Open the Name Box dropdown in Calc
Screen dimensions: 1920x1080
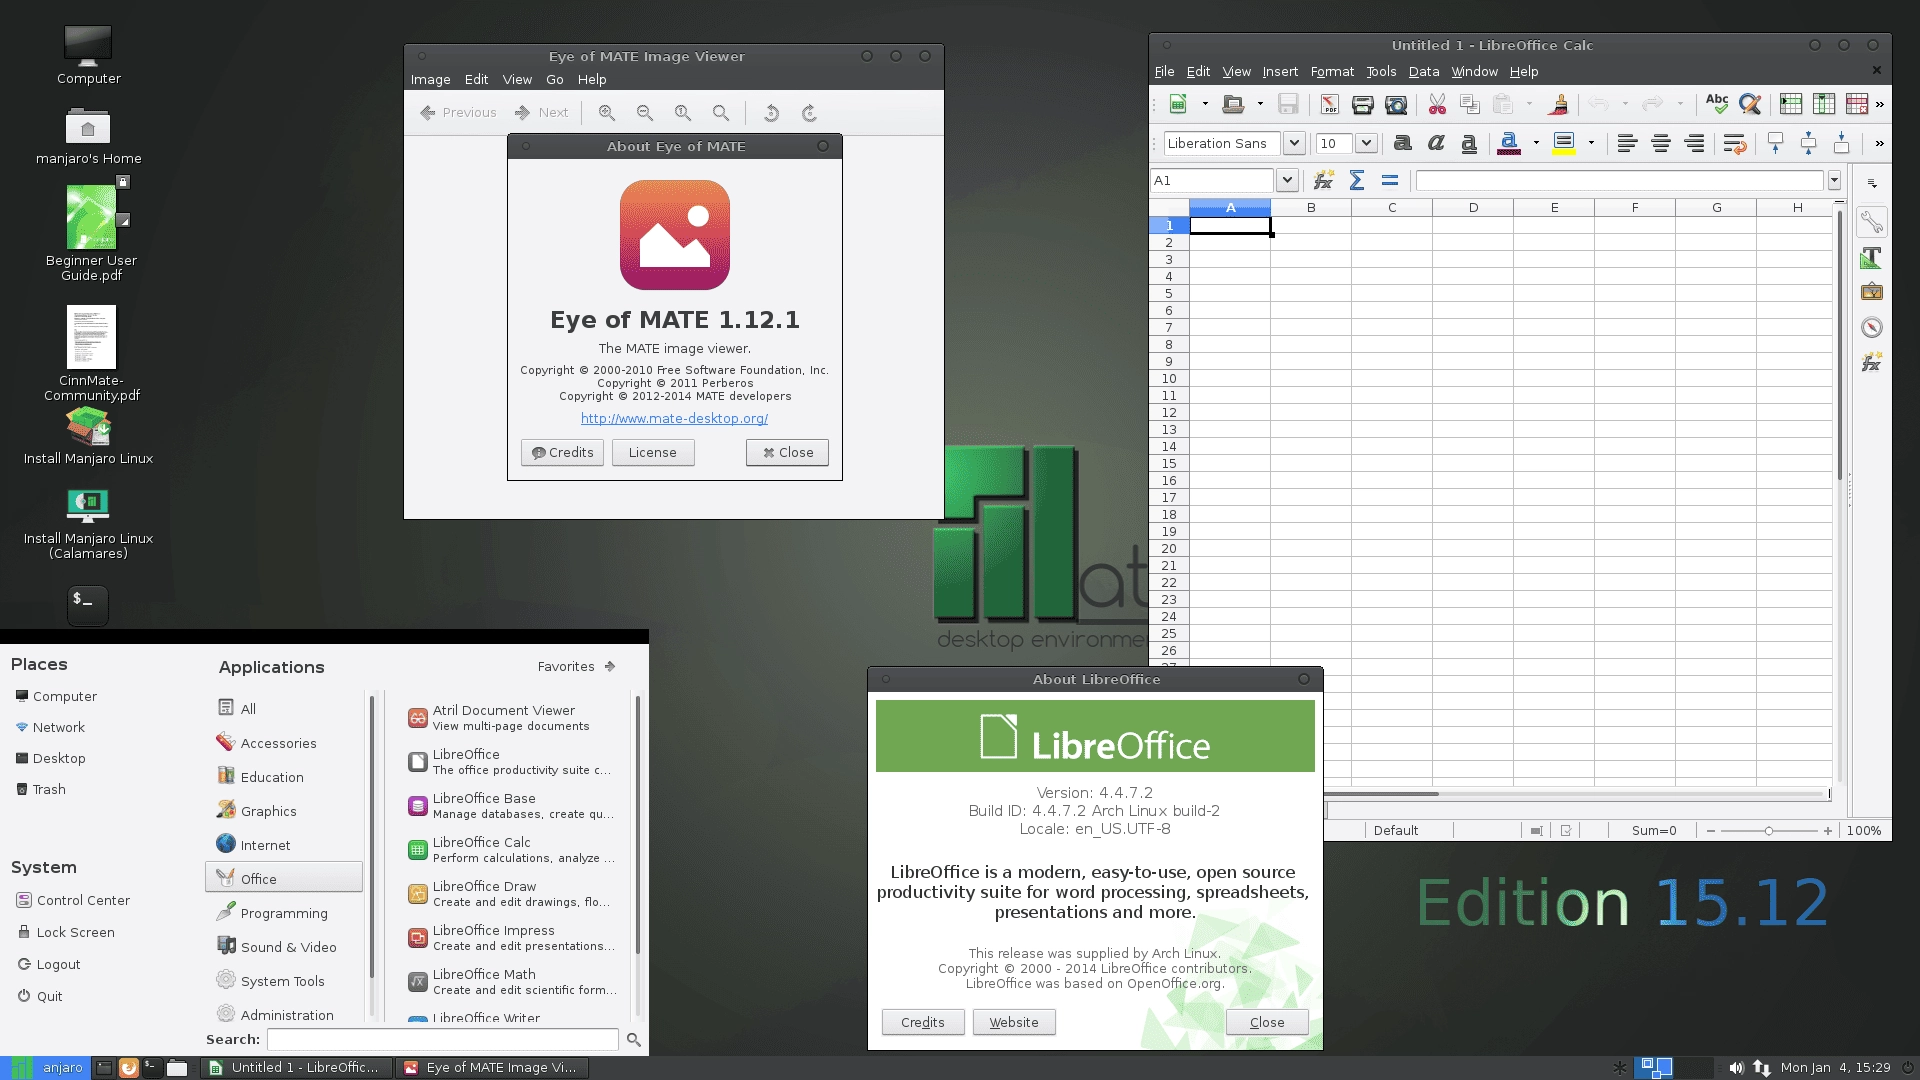1287,181
